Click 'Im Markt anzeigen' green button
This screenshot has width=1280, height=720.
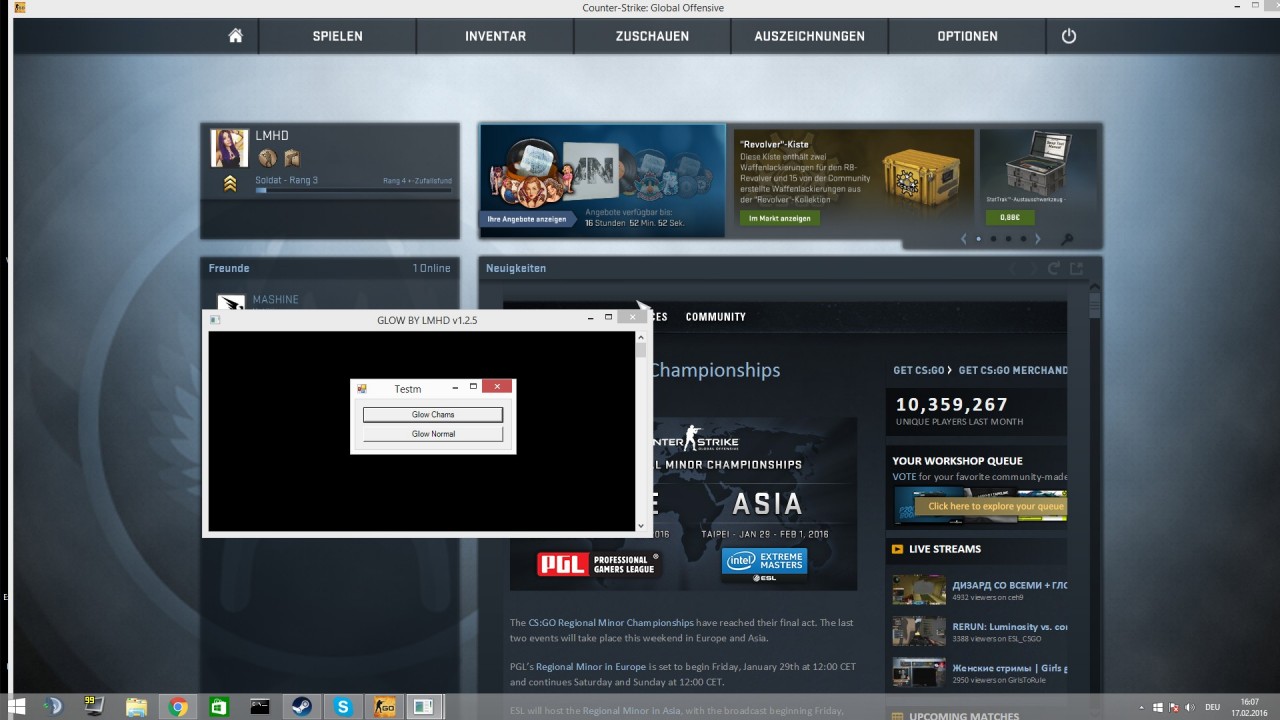[779, 218]
